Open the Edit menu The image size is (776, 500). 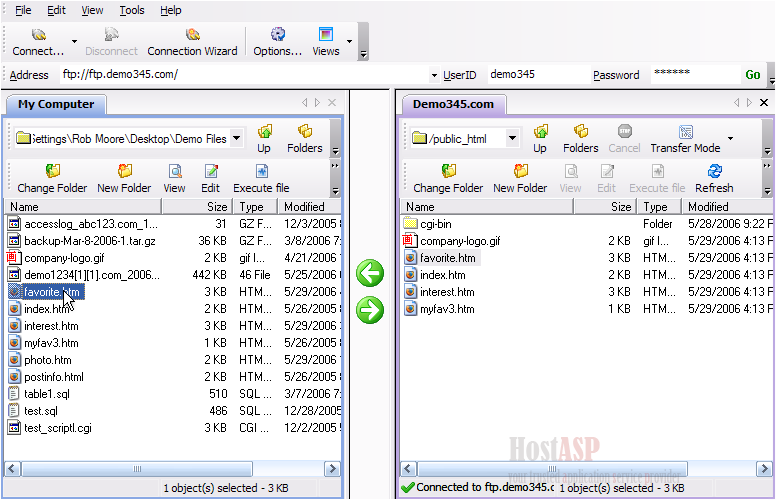coord(56,10)
